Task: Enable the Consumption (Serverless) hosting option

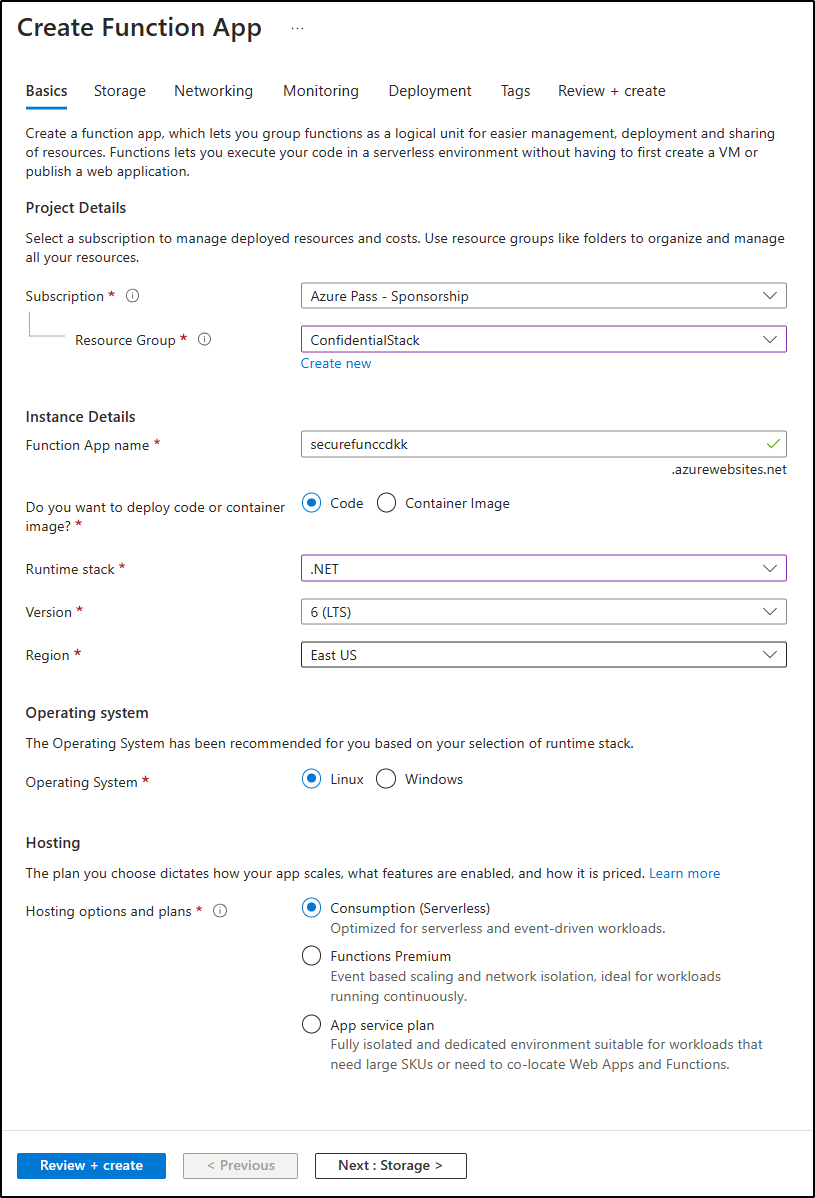Action: point(311,907)
